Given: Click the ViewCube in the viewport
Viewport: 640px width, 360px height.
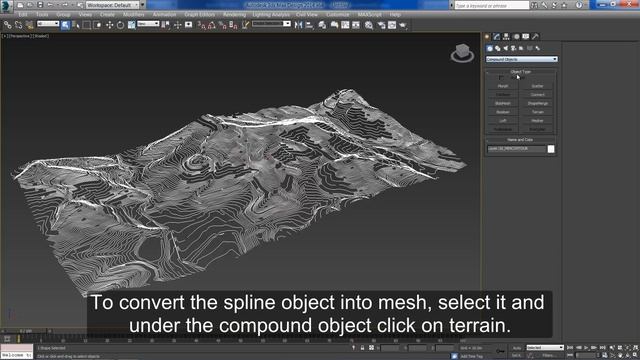Looking at the screenshot, I should [462, 53].
